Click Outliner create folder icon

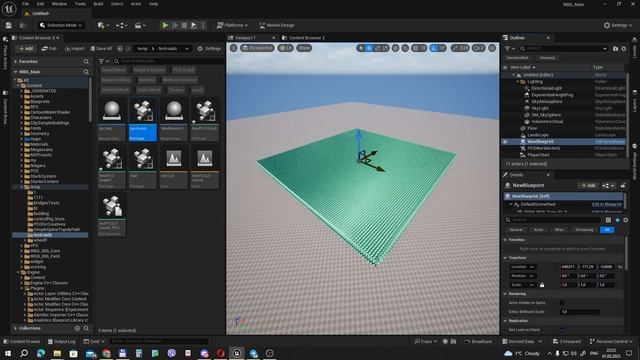pyautogui.click(x=616, y=49)
